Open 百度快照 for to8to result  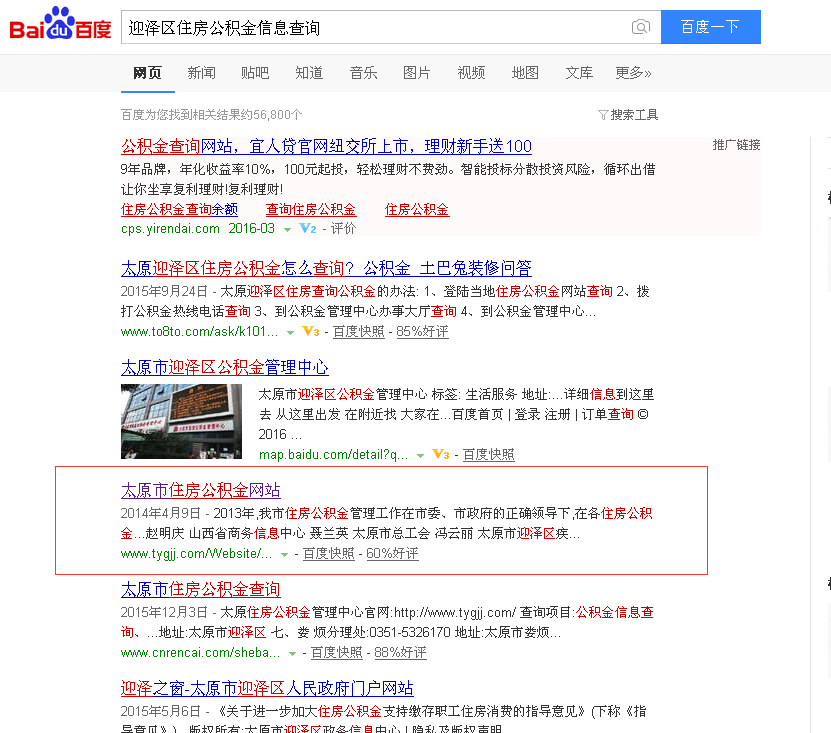[x=358, y=331]
